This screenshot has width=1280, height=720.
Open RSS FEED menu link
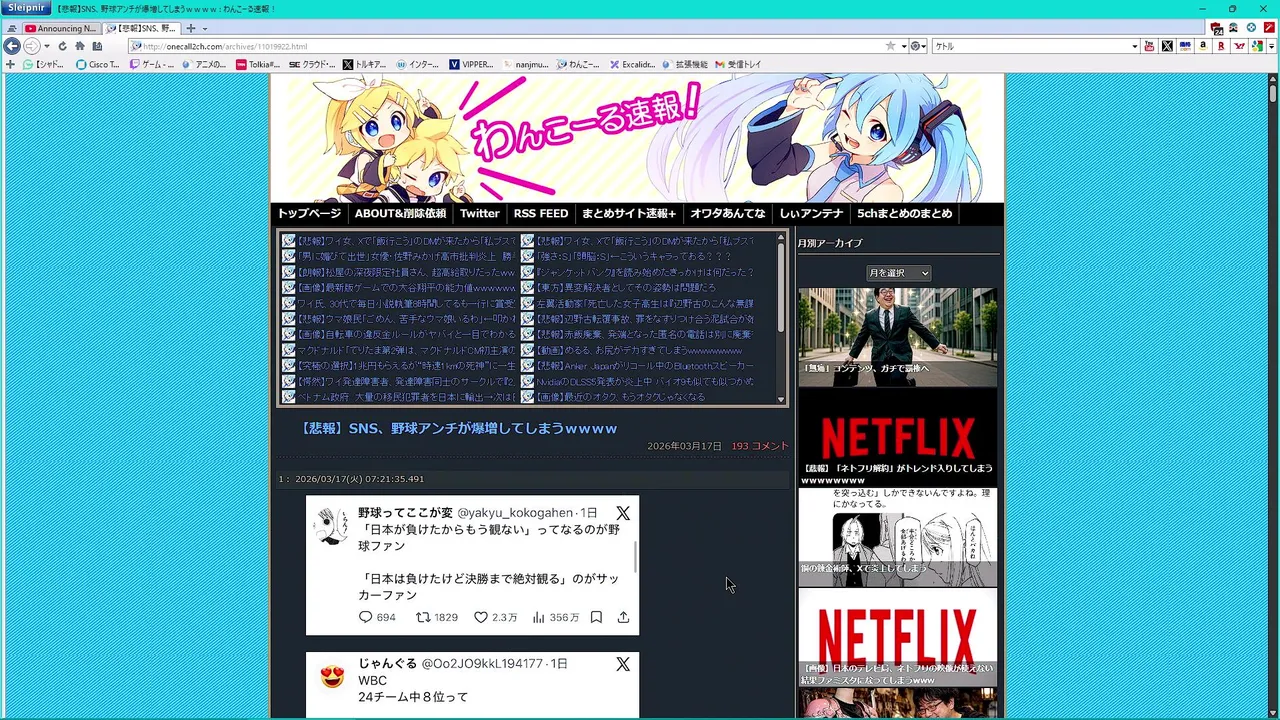tap(540, 213)
